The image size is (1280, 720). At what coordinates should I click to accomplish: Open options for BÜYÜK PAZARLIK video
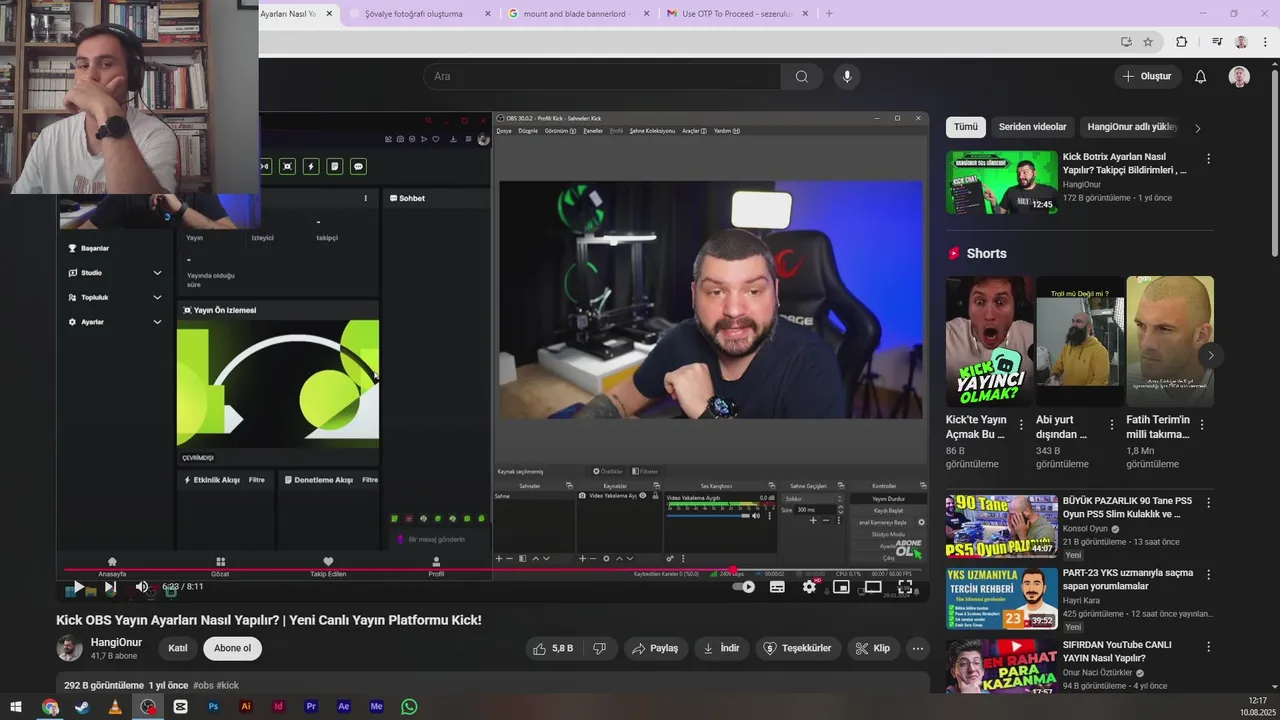(1208, 502)
